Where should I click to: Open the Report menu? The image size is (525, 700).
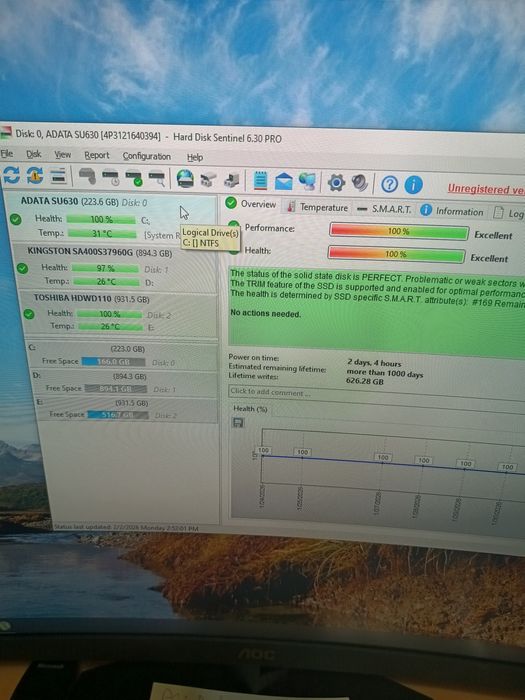(x=97, y=155)
